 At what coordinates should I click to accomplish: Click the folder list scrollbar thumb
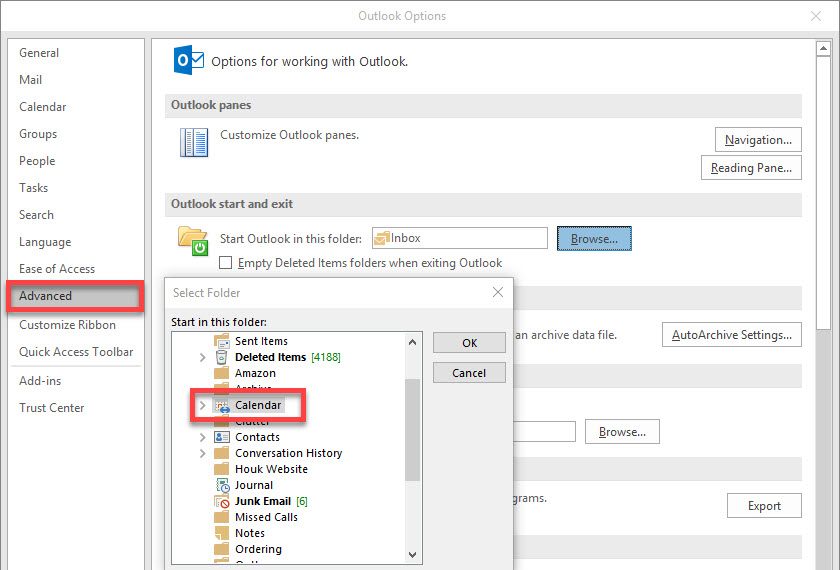tap(412, 430)
